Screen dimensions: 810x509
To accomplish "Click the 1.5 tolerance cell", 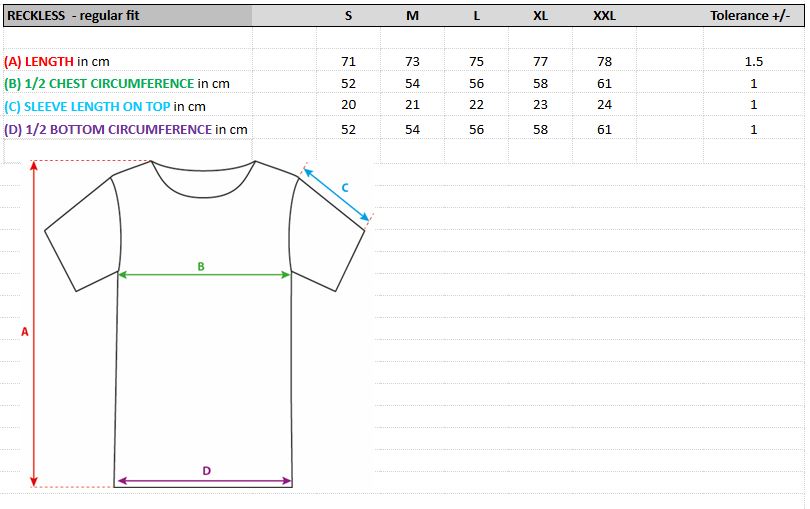I will tap(754, 61).
